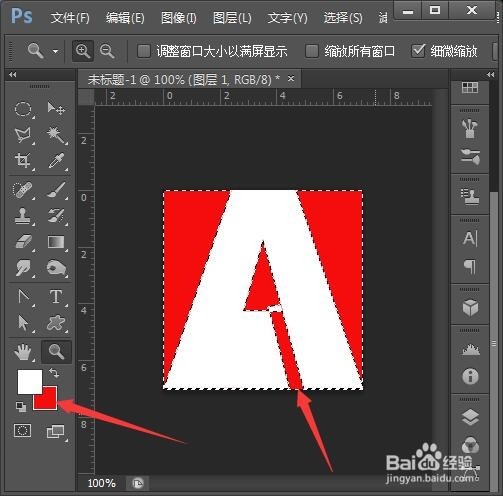503x496 pixels.
Task: Swap foreground and background colors
Action: click(x=54, y=373)
